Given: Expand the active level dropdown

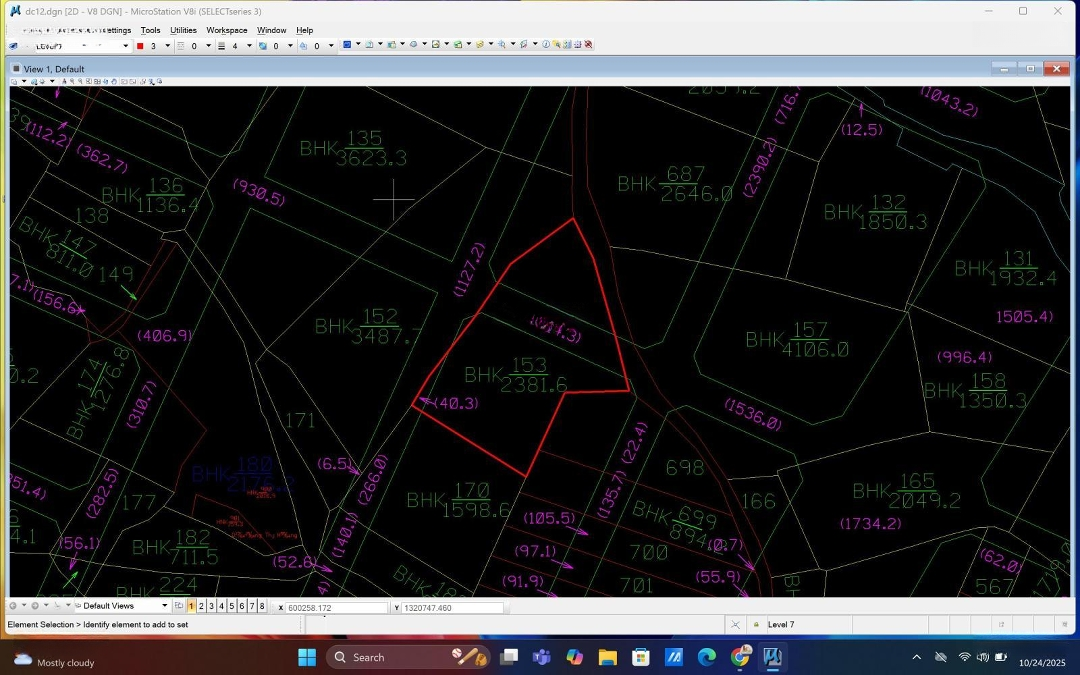Looking at the screenshot, I should point(125,46).
